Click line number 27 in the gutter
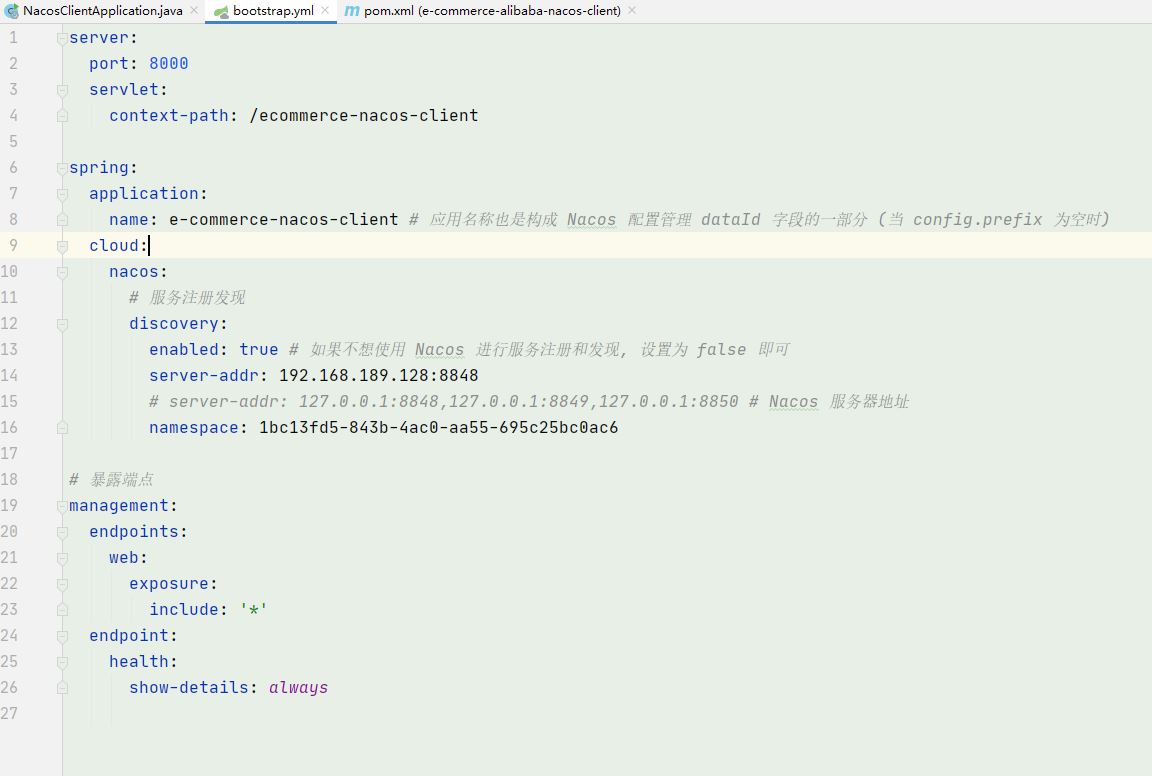 coord(9,714)
